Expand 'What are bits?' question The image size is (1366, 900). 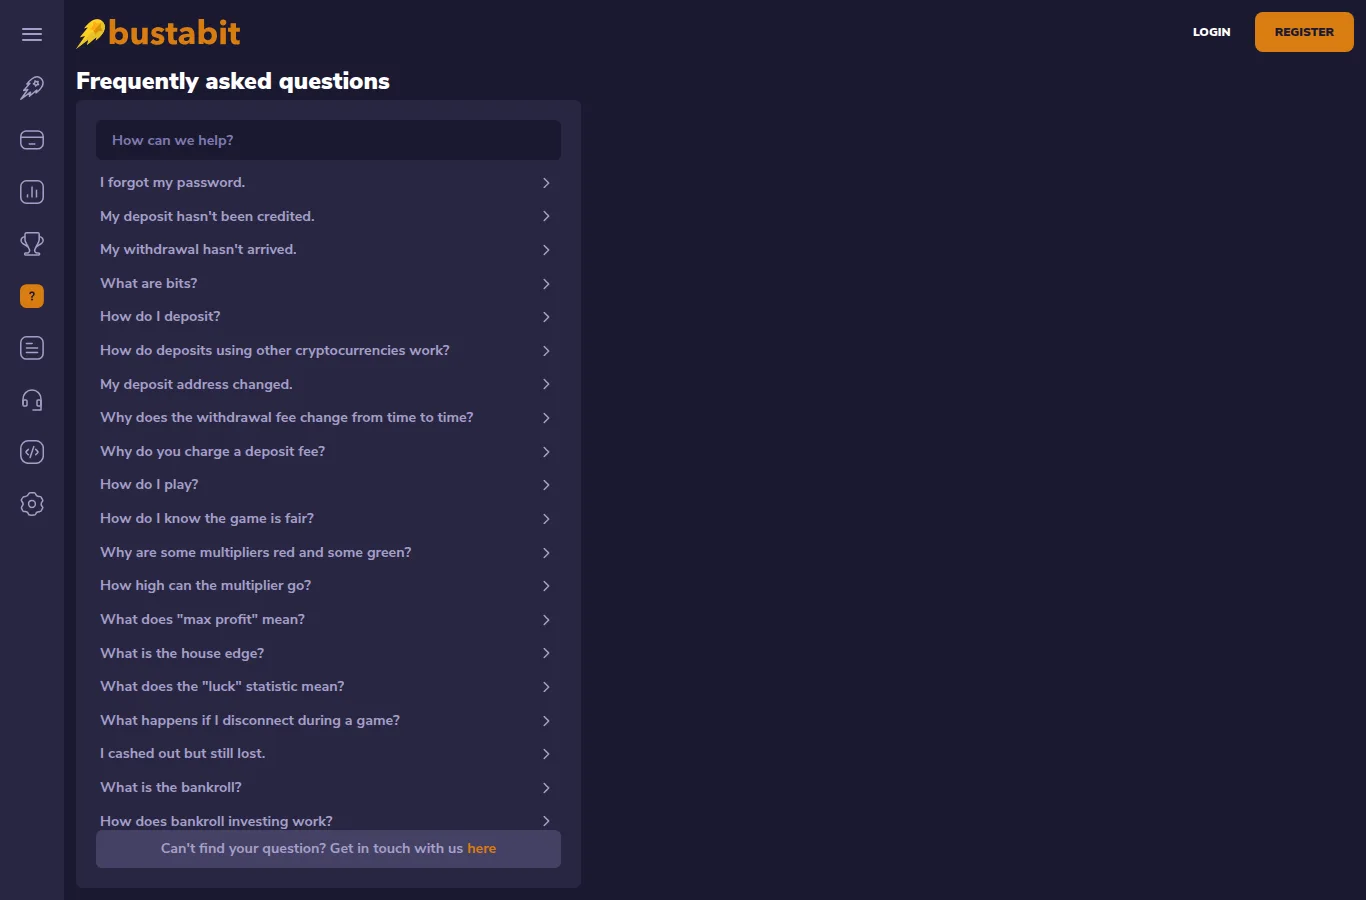point(328,284)
